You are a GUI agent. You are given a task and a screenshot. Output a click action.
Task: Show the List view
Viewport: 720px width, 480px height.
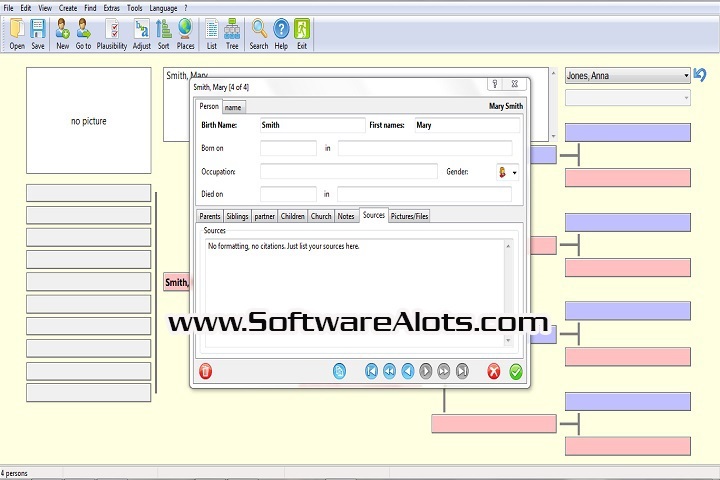[212, 34]
